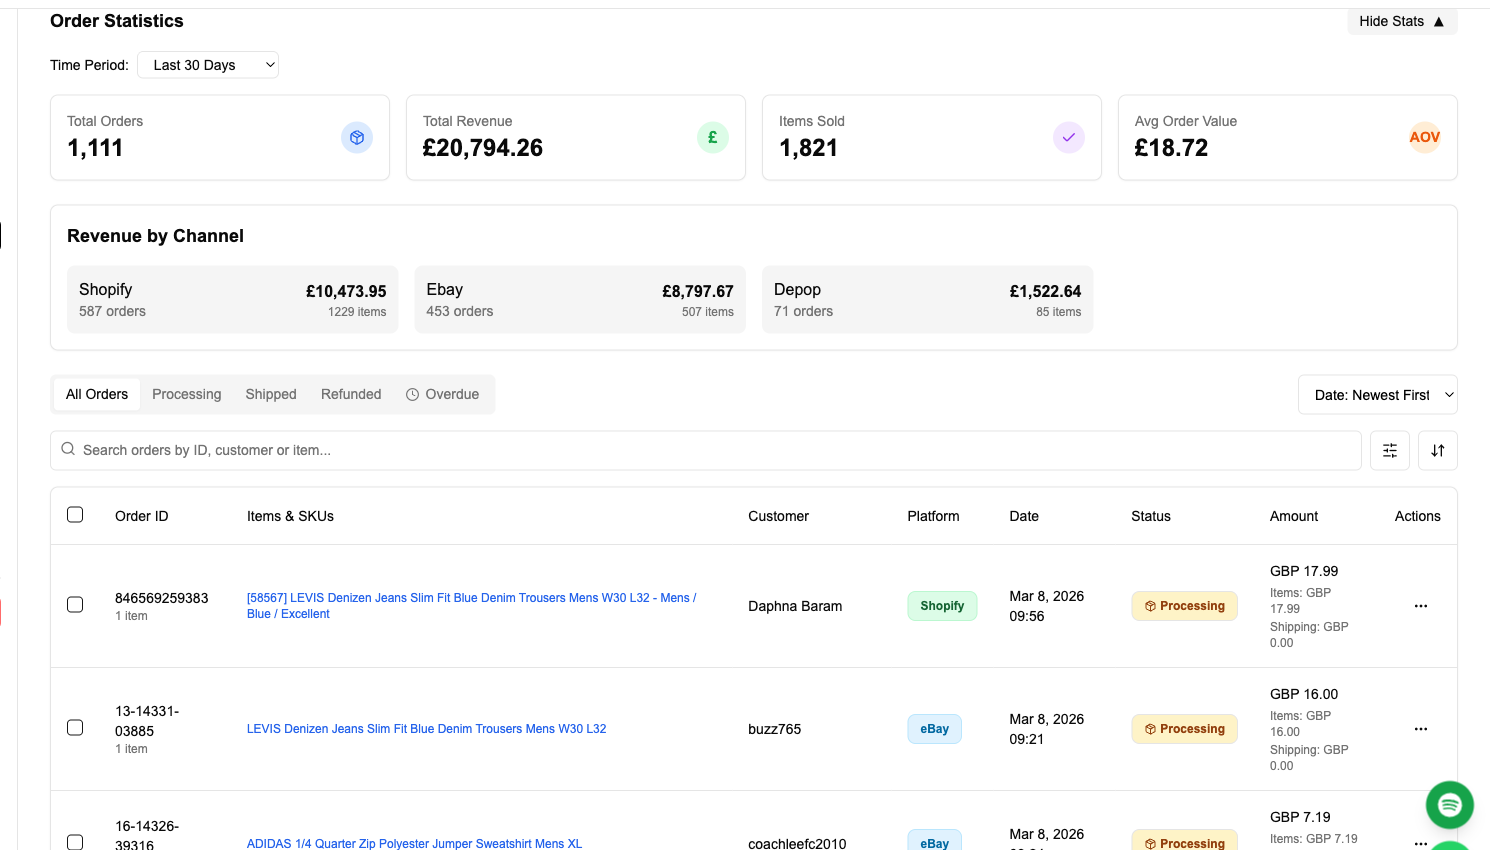1490x850 pixels.
Task: Open the Last 30 Days time period dropdown
Action: [x=208, y=65]
